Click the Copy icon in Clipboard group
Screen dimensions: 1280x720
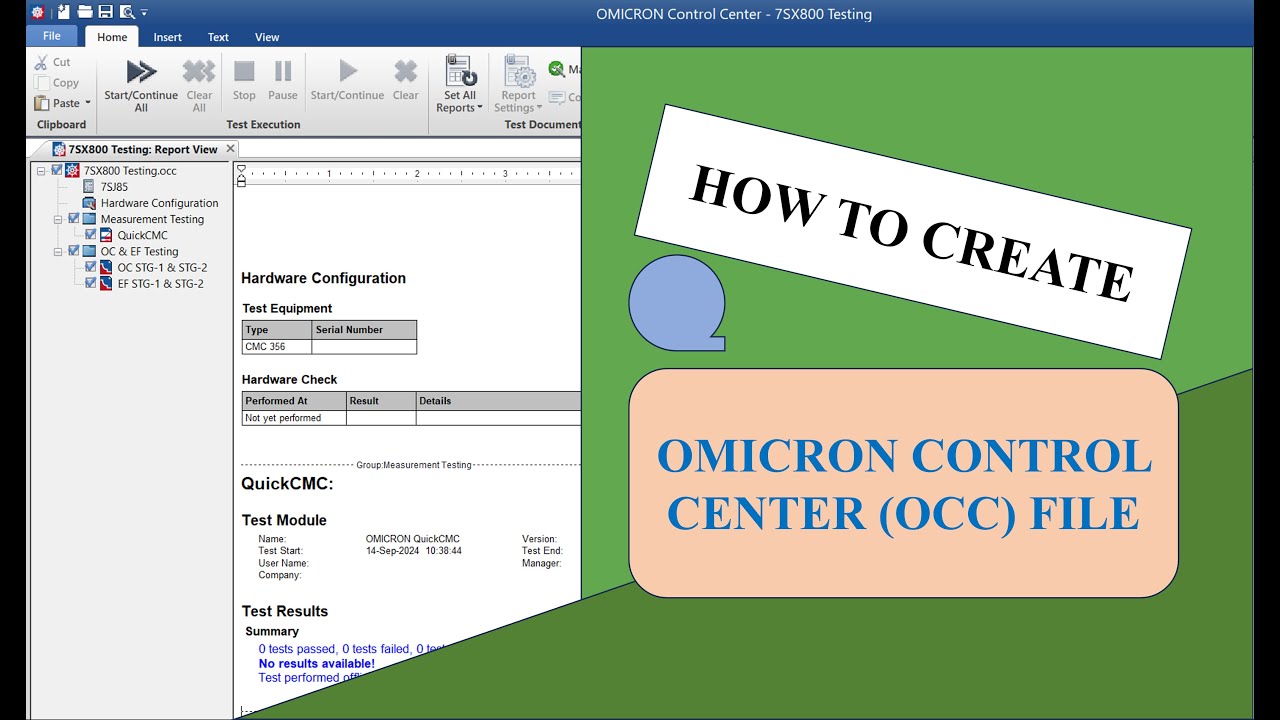coord(42,83)
